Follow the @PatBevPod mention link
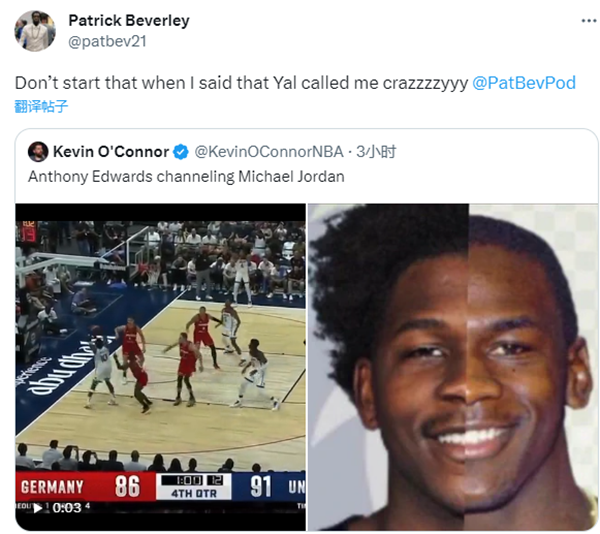This screenshot has width=600, height=534. pyautogui.click(x=524, y=83)
